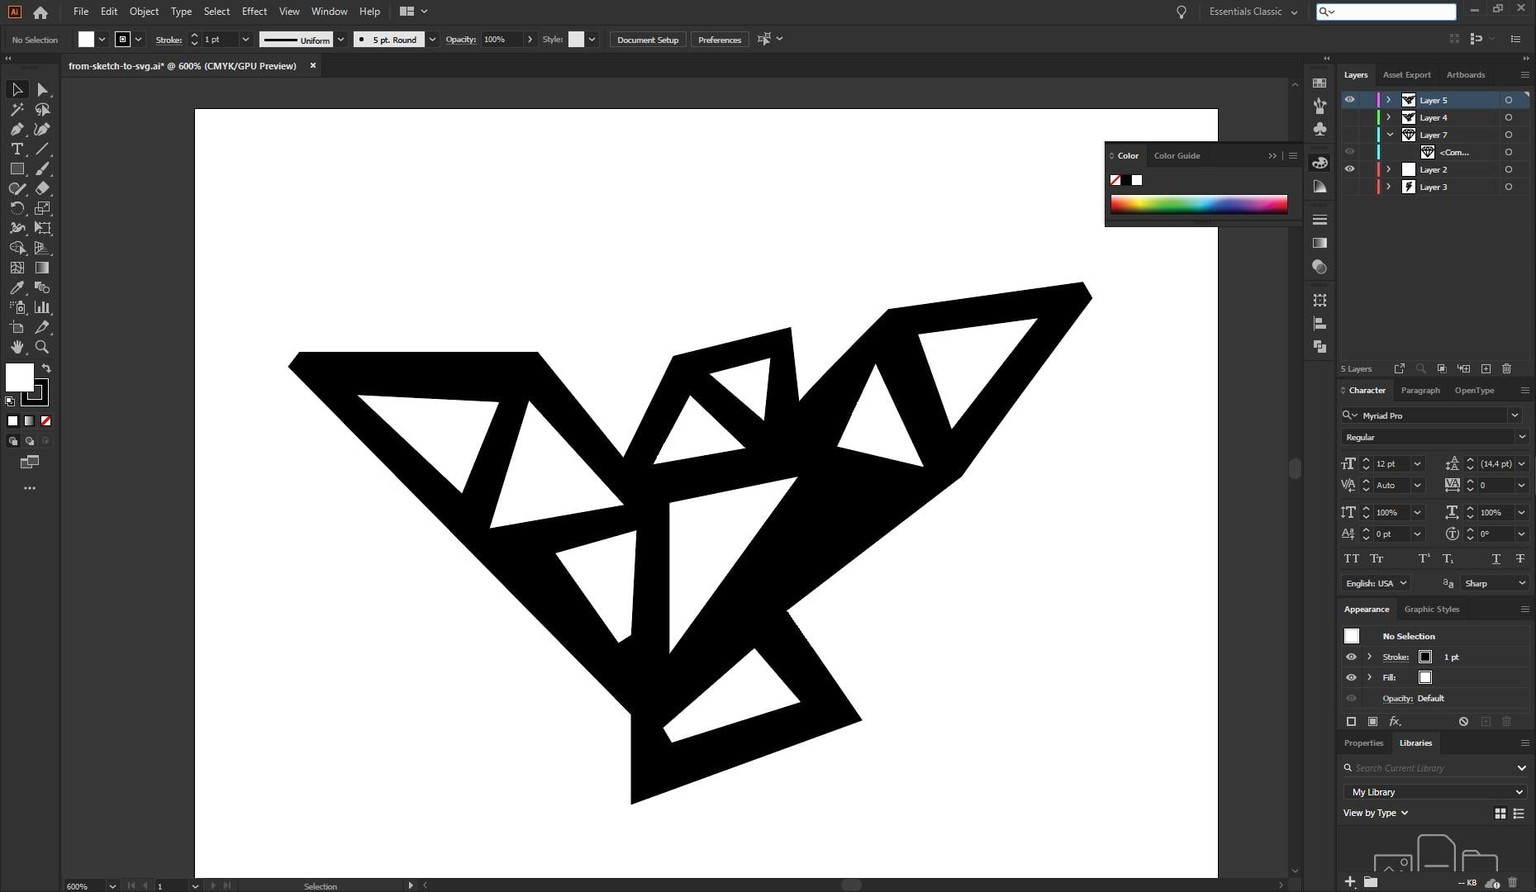
Task: Collapse Layer 7 contents
Action: tap(1389, 135)
